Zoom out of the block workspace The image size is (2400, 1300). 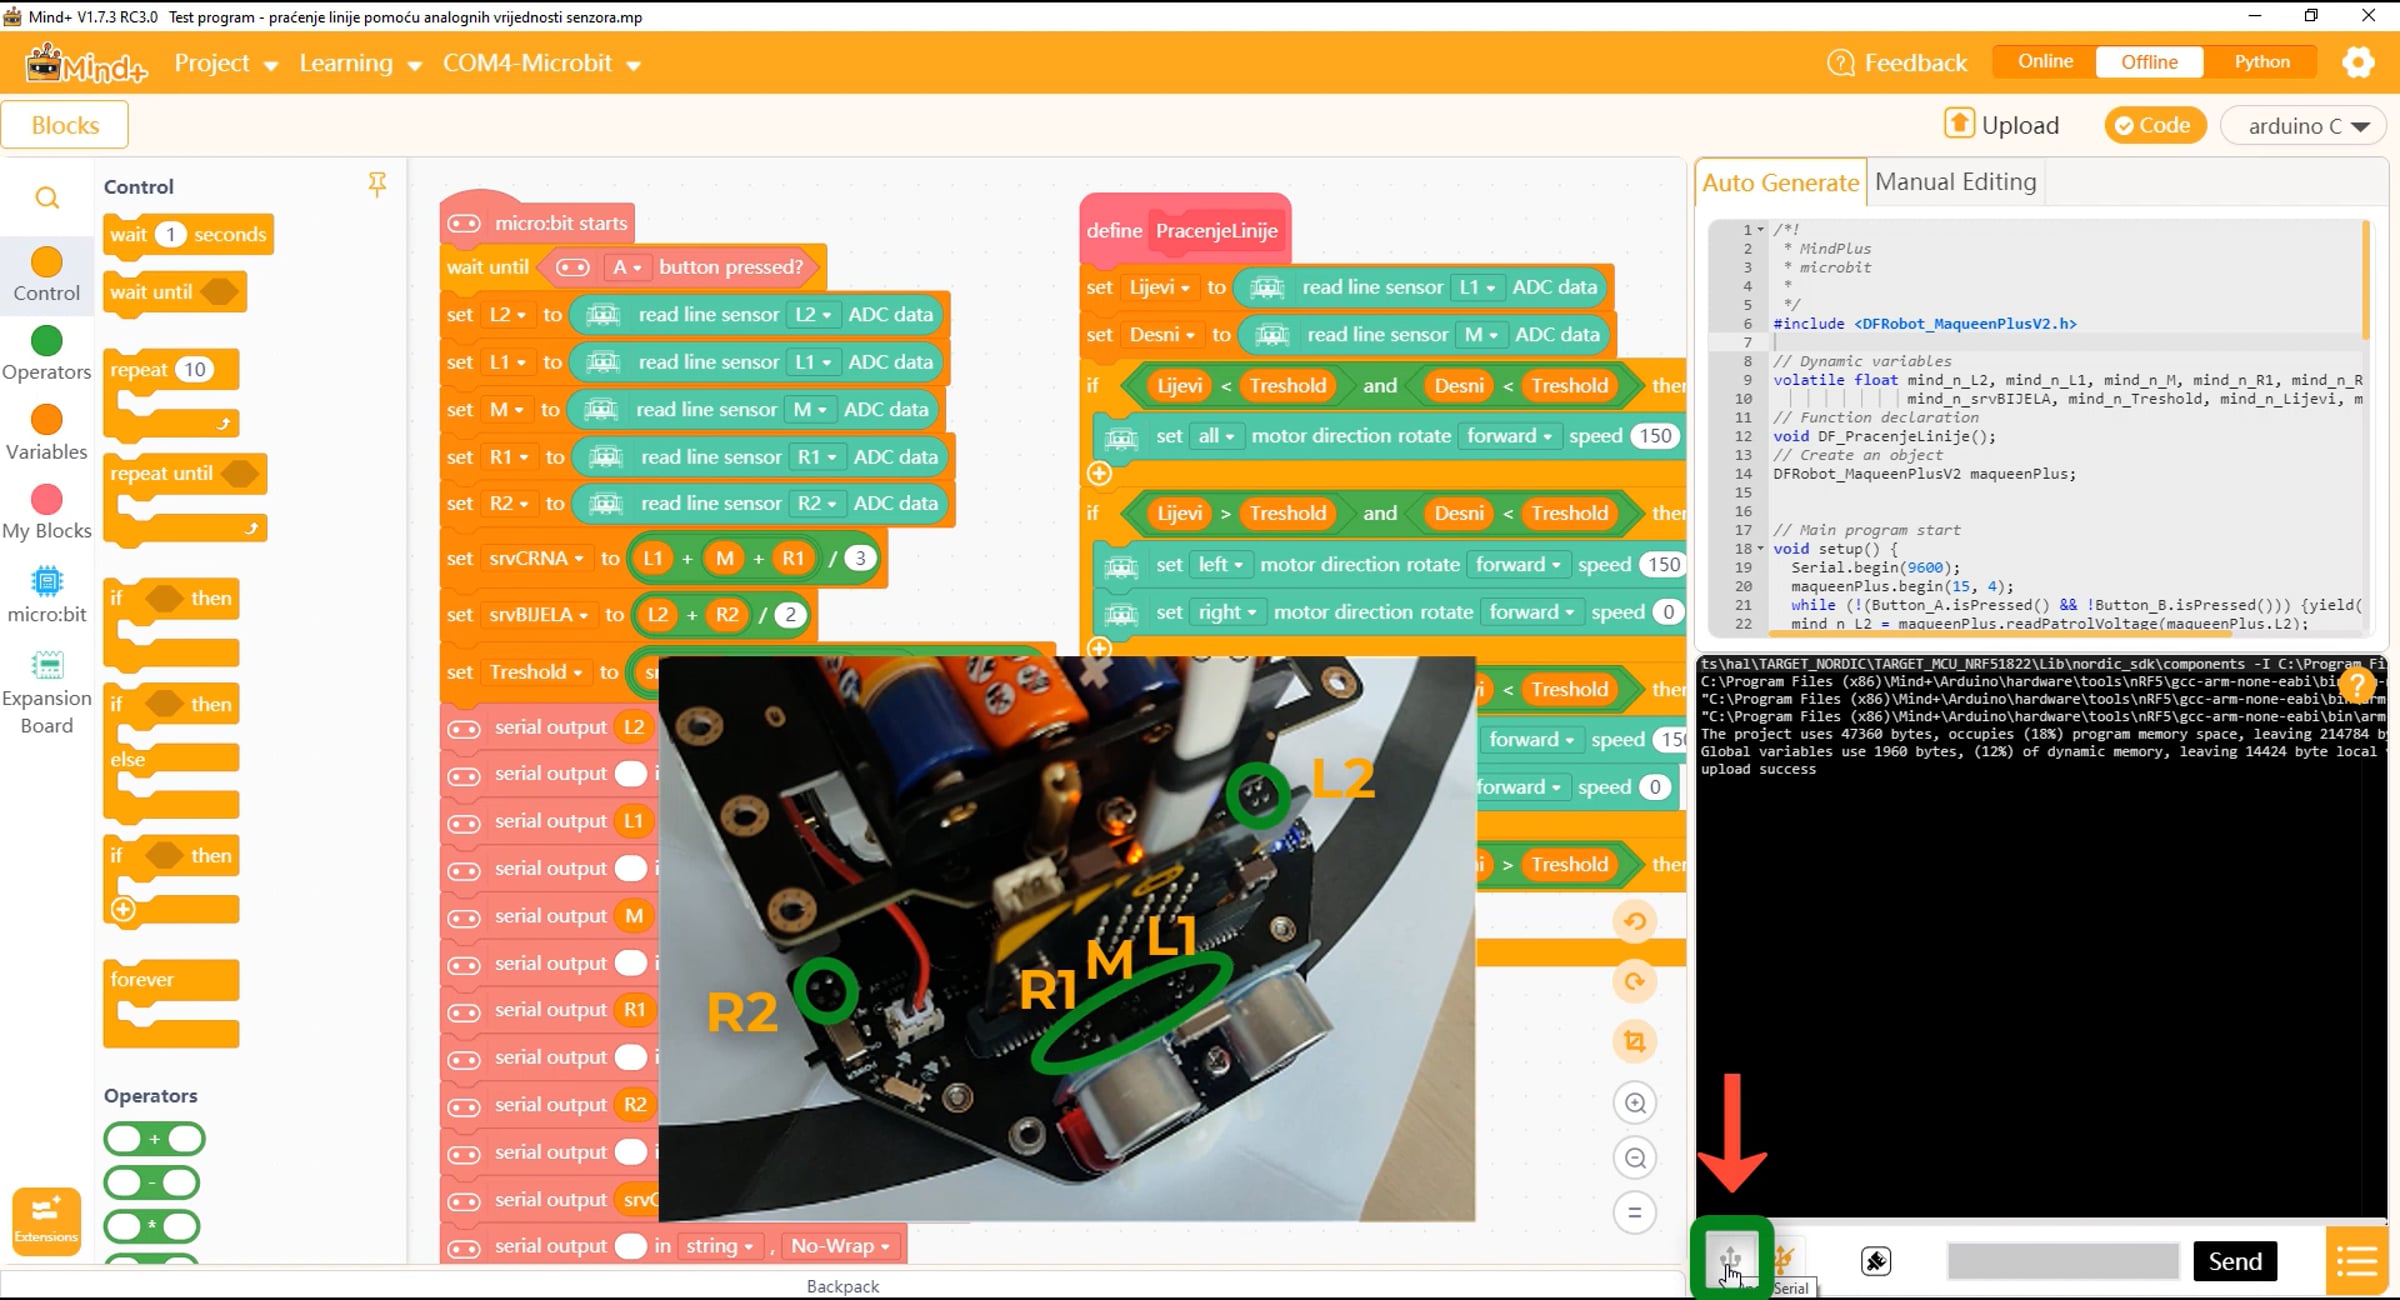point(1635,1158)
